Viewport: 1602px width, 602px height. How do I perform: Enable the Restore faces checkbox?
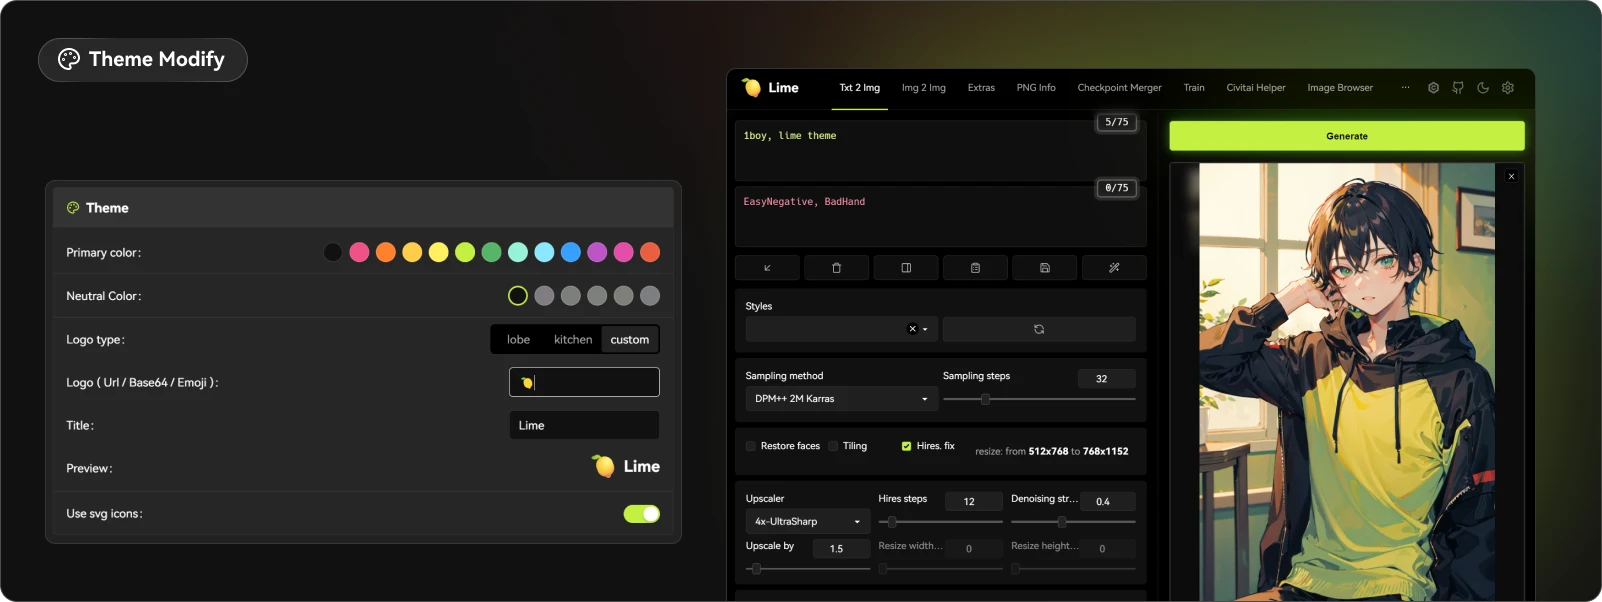coord(751,446)
